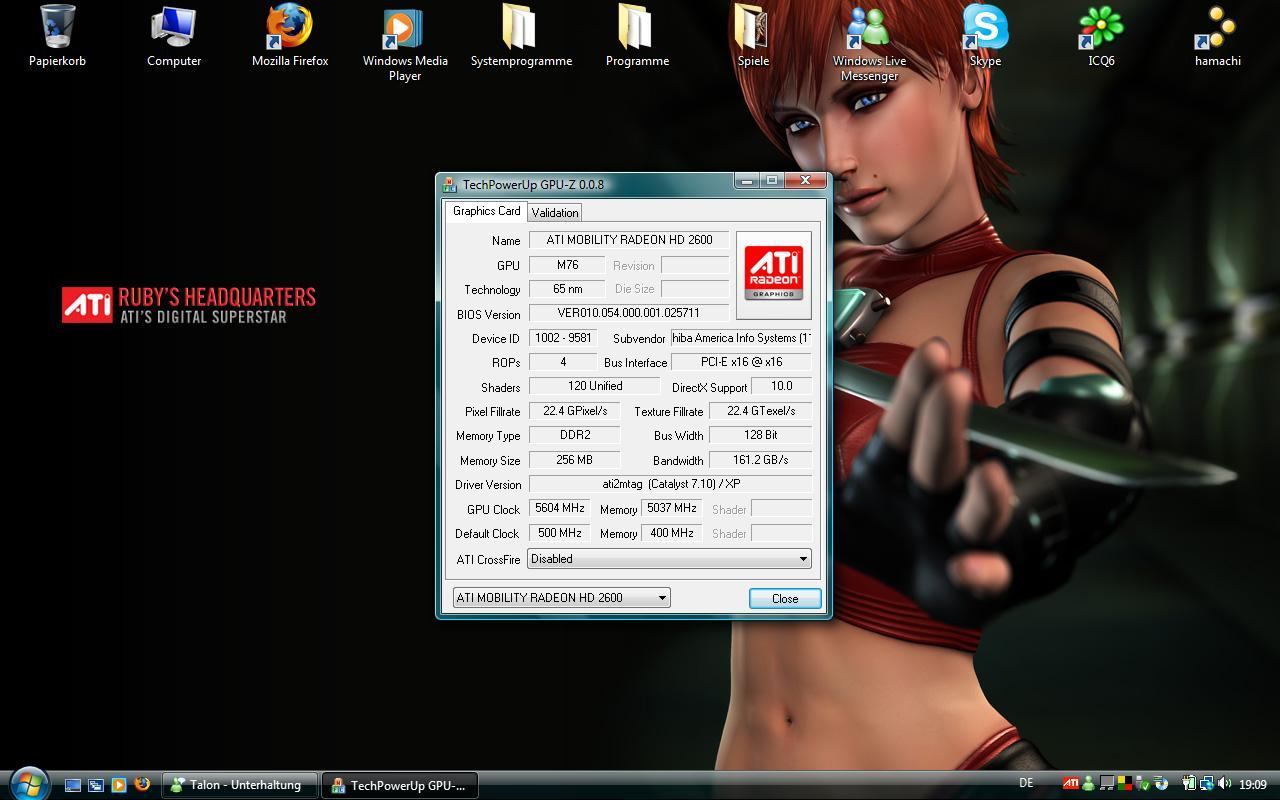Click the network connection tray icon
This screenshot has width=1280, height=800.
tap(1207, 784)
